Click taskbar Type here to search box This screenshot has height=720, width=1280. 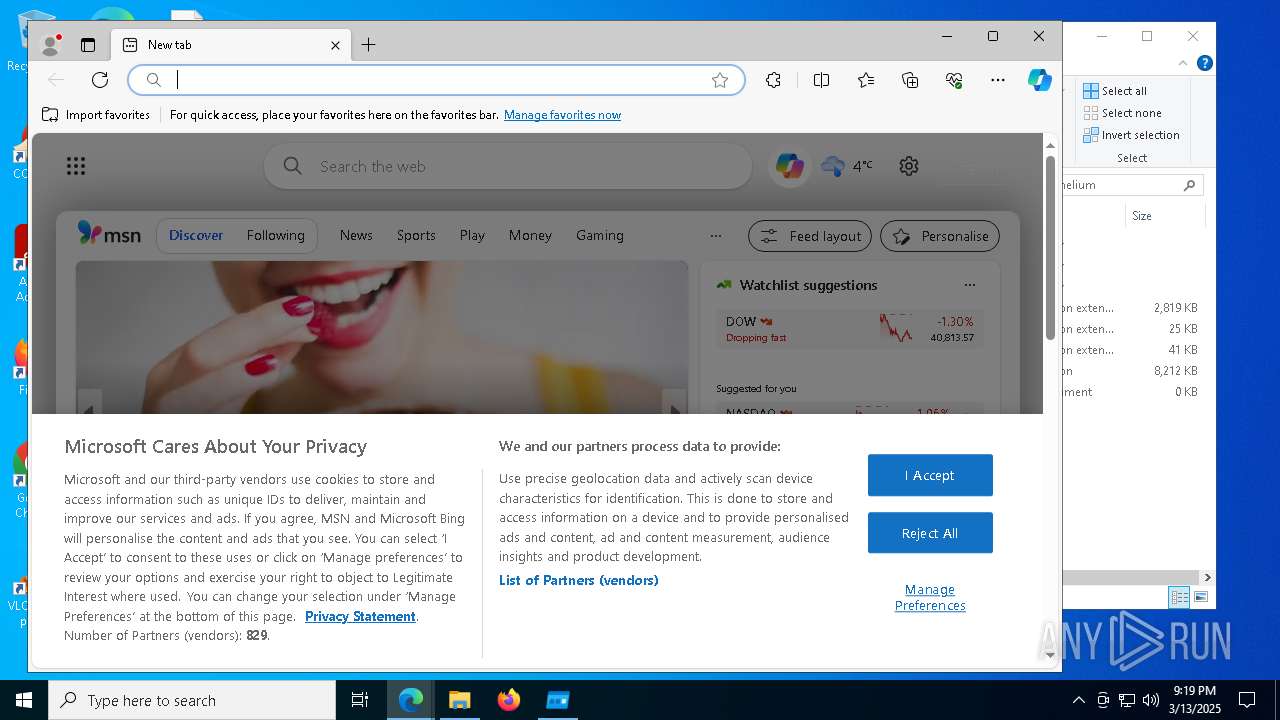[192, 700]
